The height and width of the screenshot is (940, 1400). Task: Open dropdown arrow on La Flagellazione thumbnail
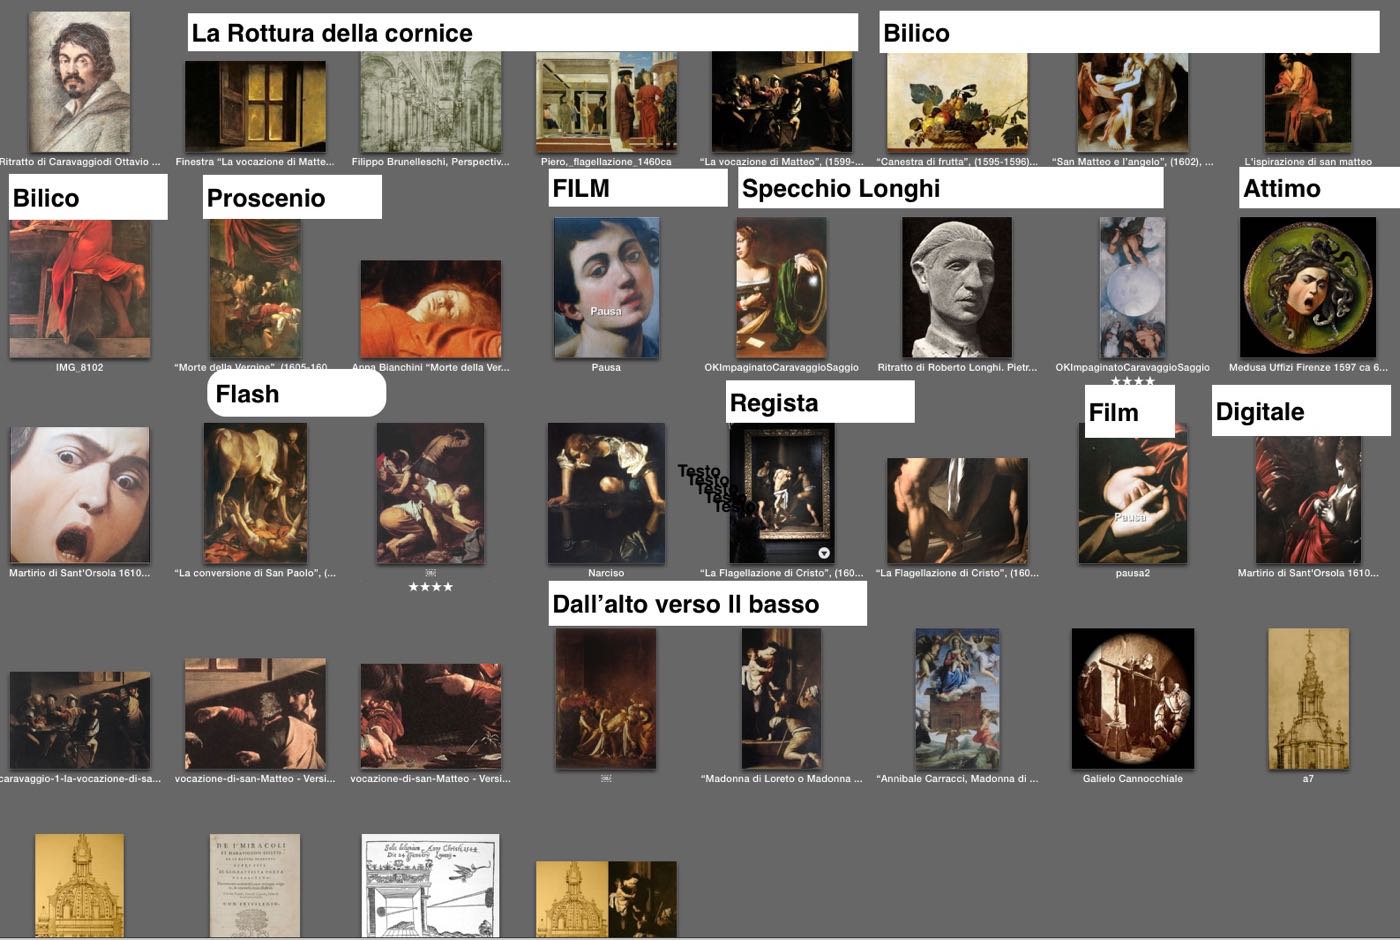click(823, 553)
